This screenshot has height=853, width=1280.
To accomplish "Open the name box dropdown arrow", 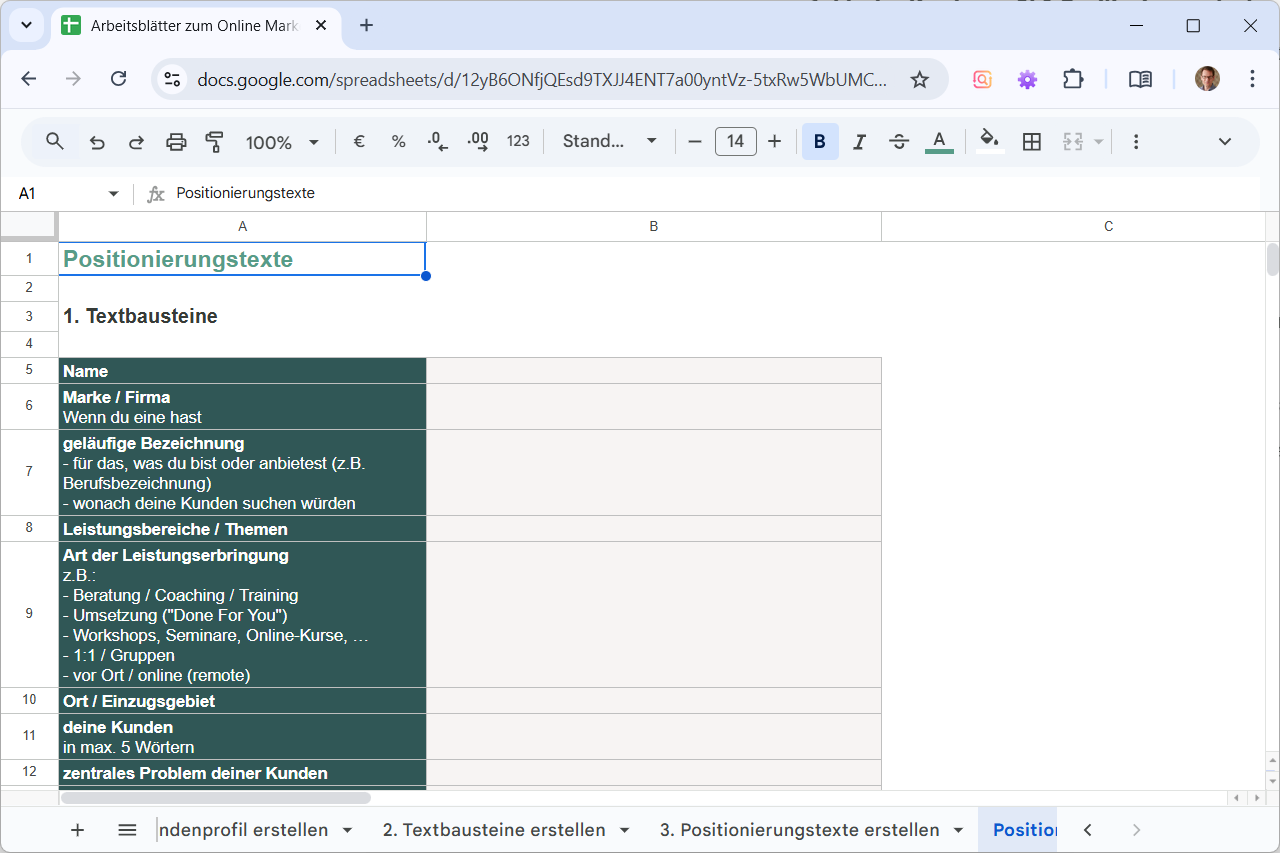I will pyautogui.click(x=113, y=193).
